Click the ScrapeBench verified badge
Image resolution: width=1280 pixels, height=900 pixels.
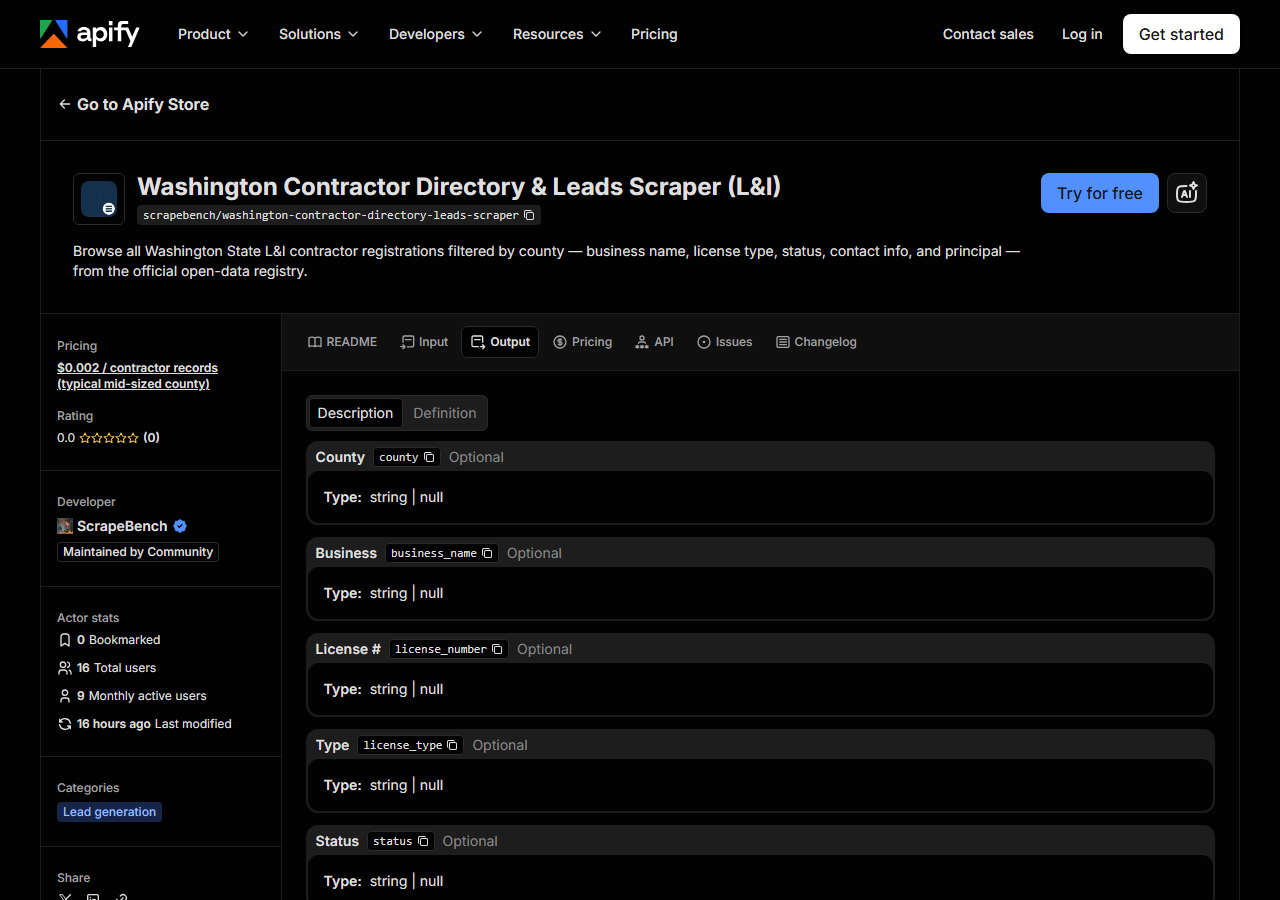[x=180, y=526]
